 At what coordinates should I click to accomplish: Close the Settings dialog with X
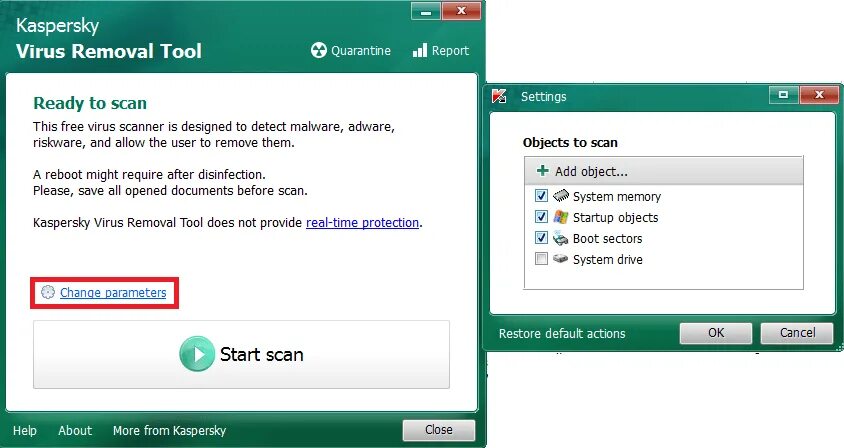[819, 95]
